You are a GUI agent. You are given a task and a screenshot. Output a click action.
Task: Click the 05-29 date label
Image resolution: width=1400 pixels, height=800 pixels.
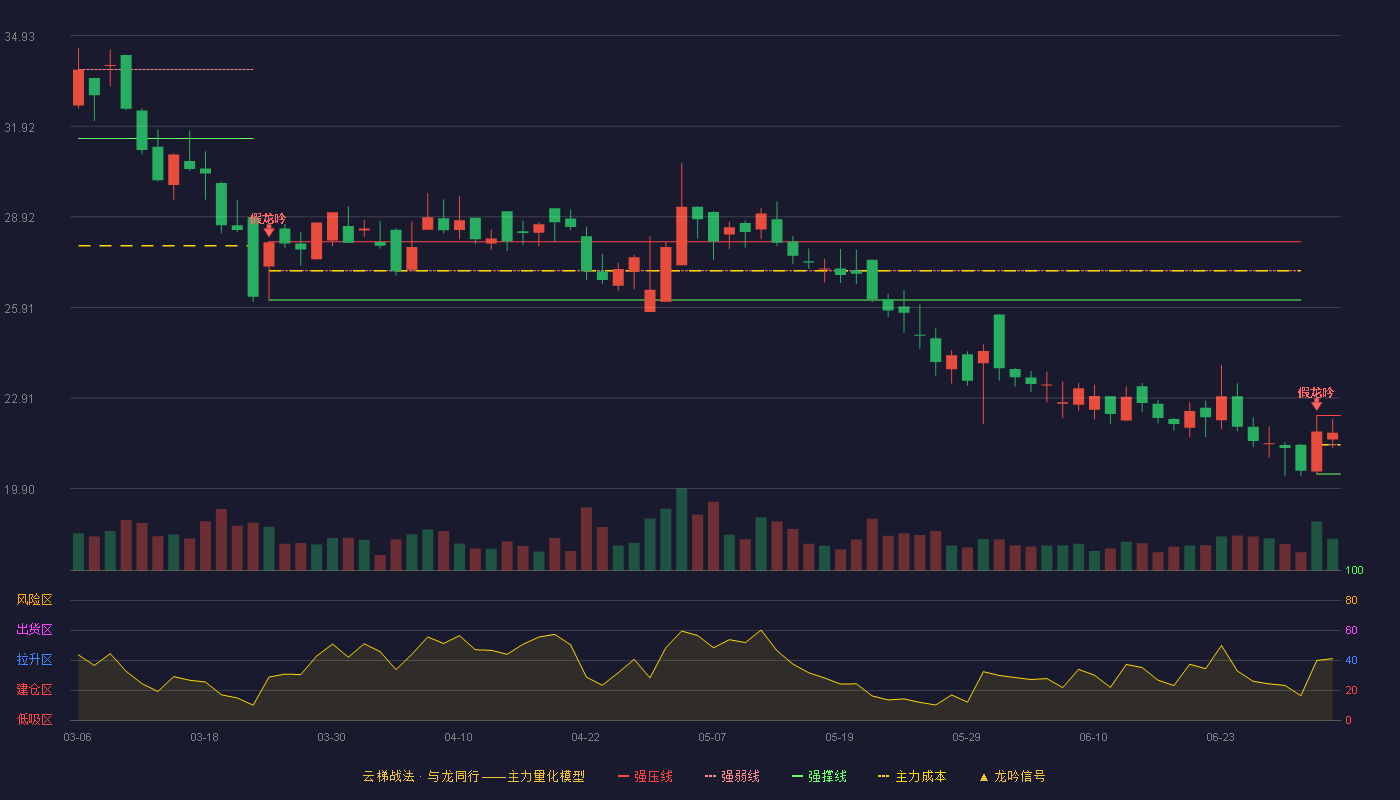[966, 737]
